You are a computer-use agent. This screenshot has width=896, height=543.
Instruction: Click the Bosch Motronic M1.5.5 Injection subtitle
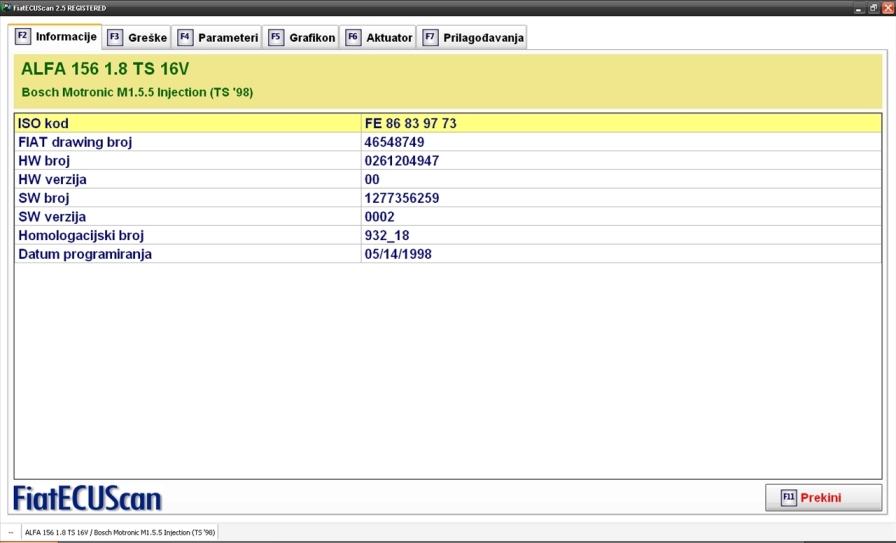click(137, 92)
